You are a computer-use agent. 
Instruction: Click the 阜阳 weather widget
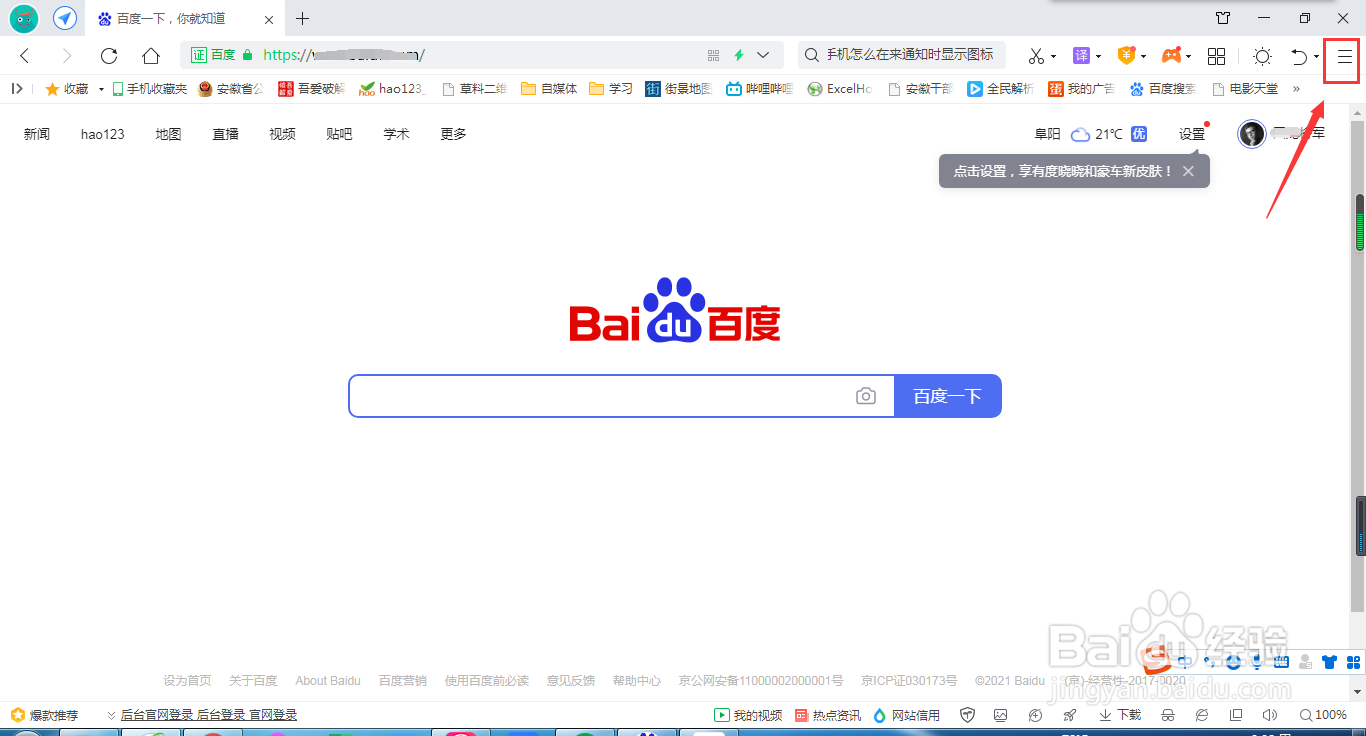1090,134
